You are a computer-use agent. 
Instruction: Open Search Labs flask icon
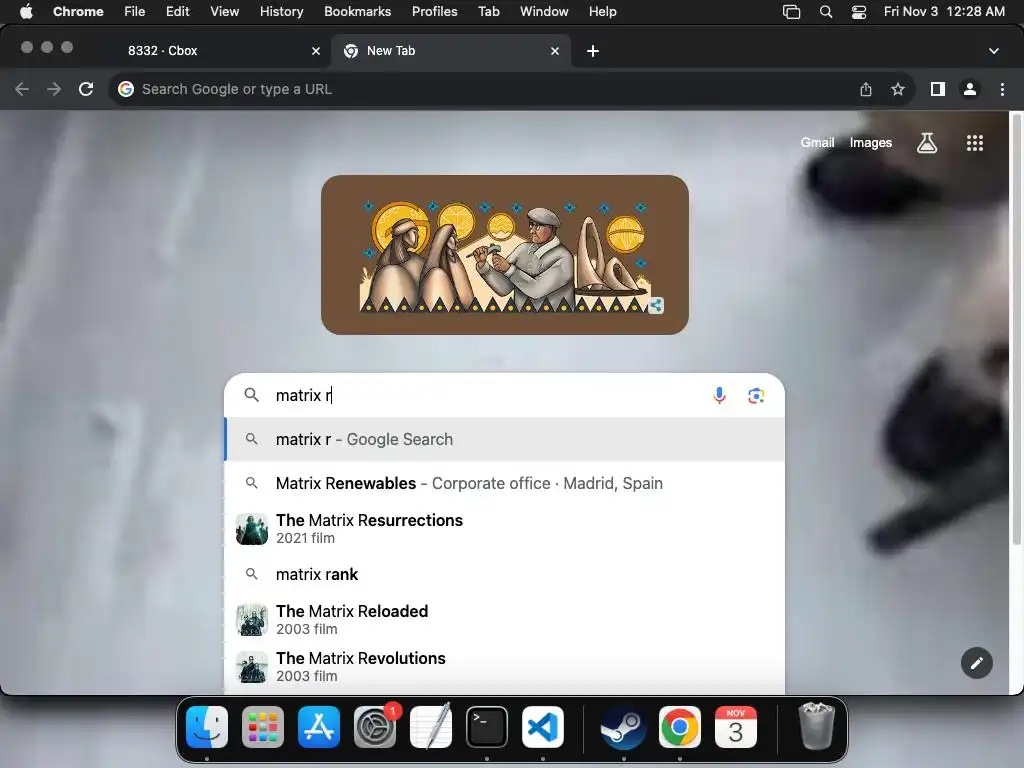point(927,142)
